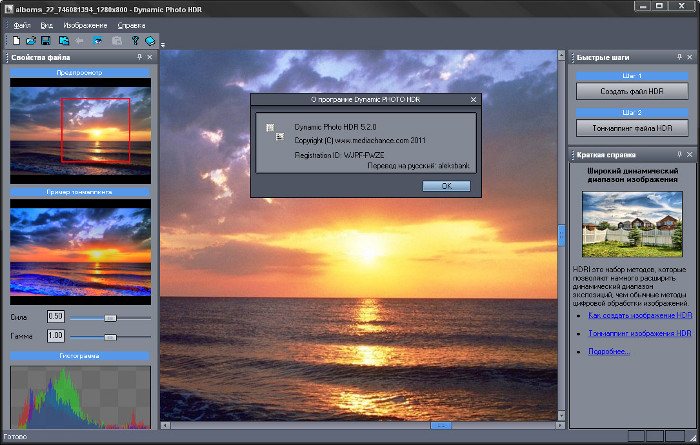
Task: Click the New file toolbar icon
Action: [x=16, y=40]
